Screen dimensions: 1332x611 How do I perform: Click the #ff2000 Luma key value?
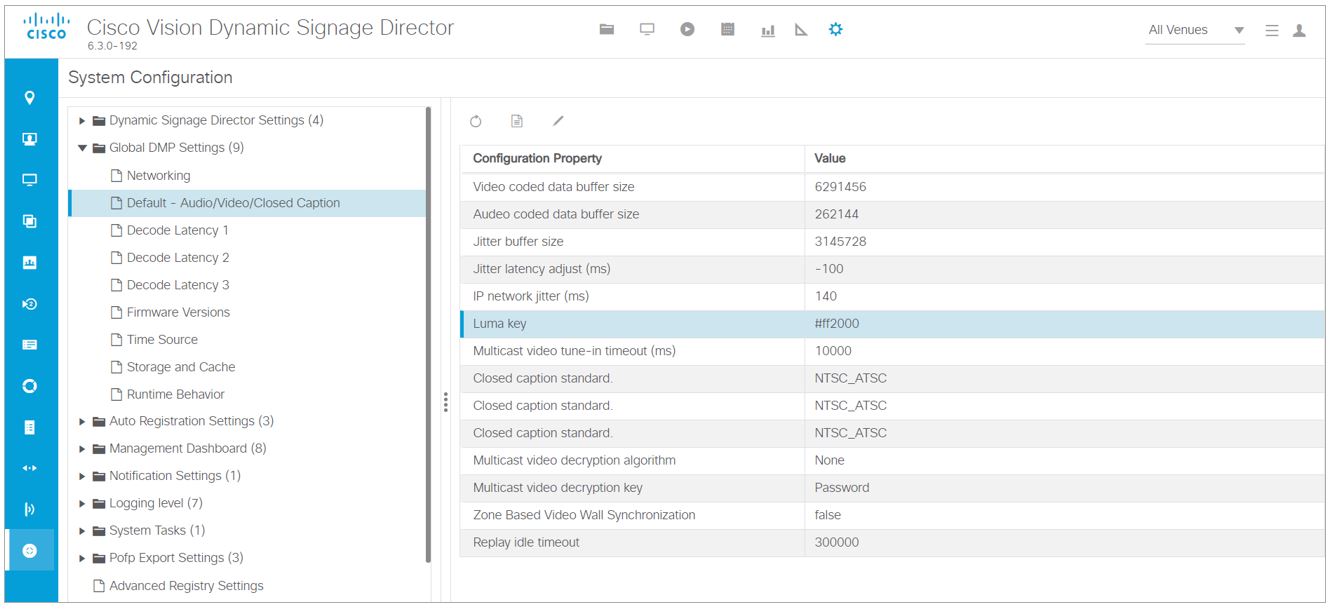click(x=837, y=324)
